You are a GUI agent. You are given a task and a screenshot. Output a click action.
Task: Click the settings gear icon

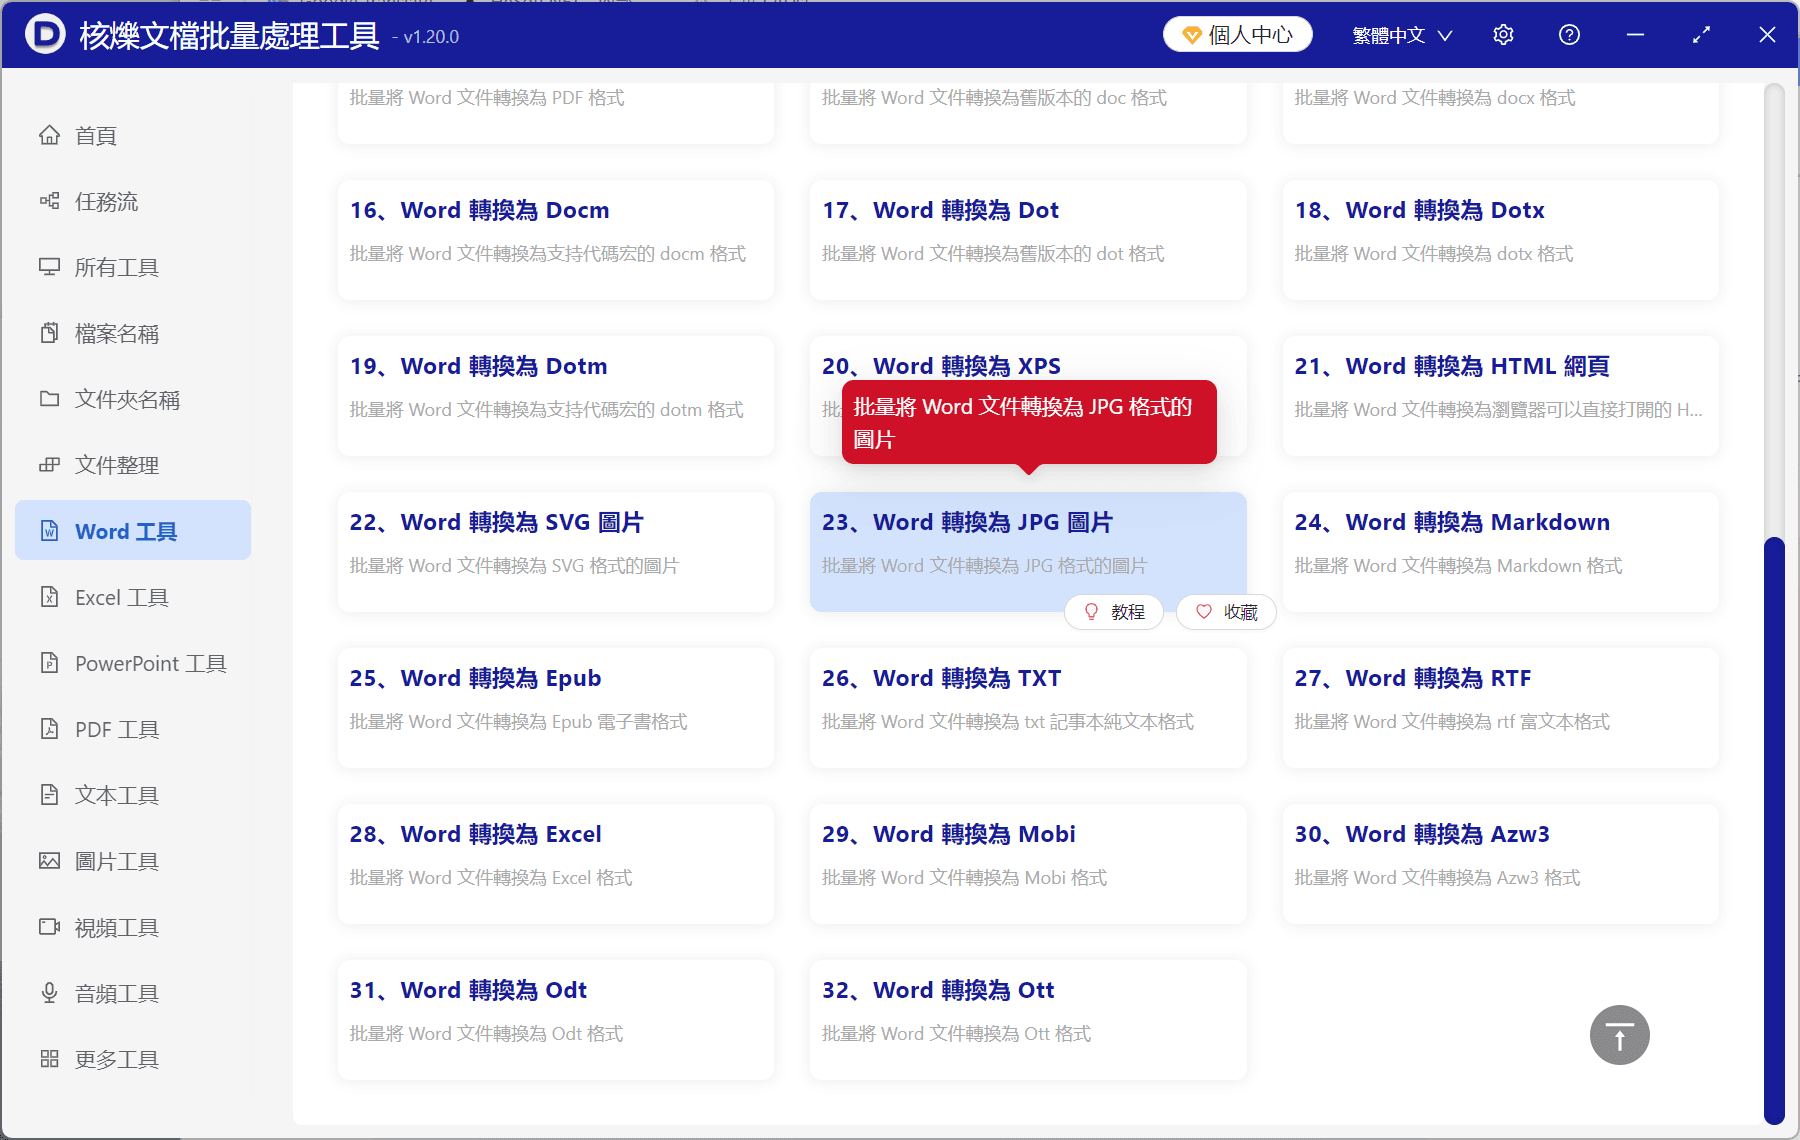pyautogui.click(x=1503, y=35)
